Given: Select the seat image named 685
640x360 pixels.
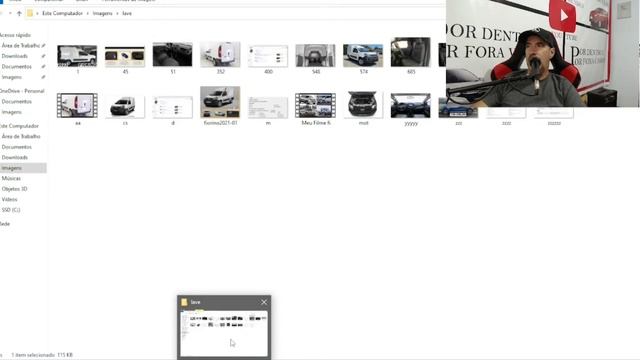Looking at the screenshot, I should pos(411,52).
